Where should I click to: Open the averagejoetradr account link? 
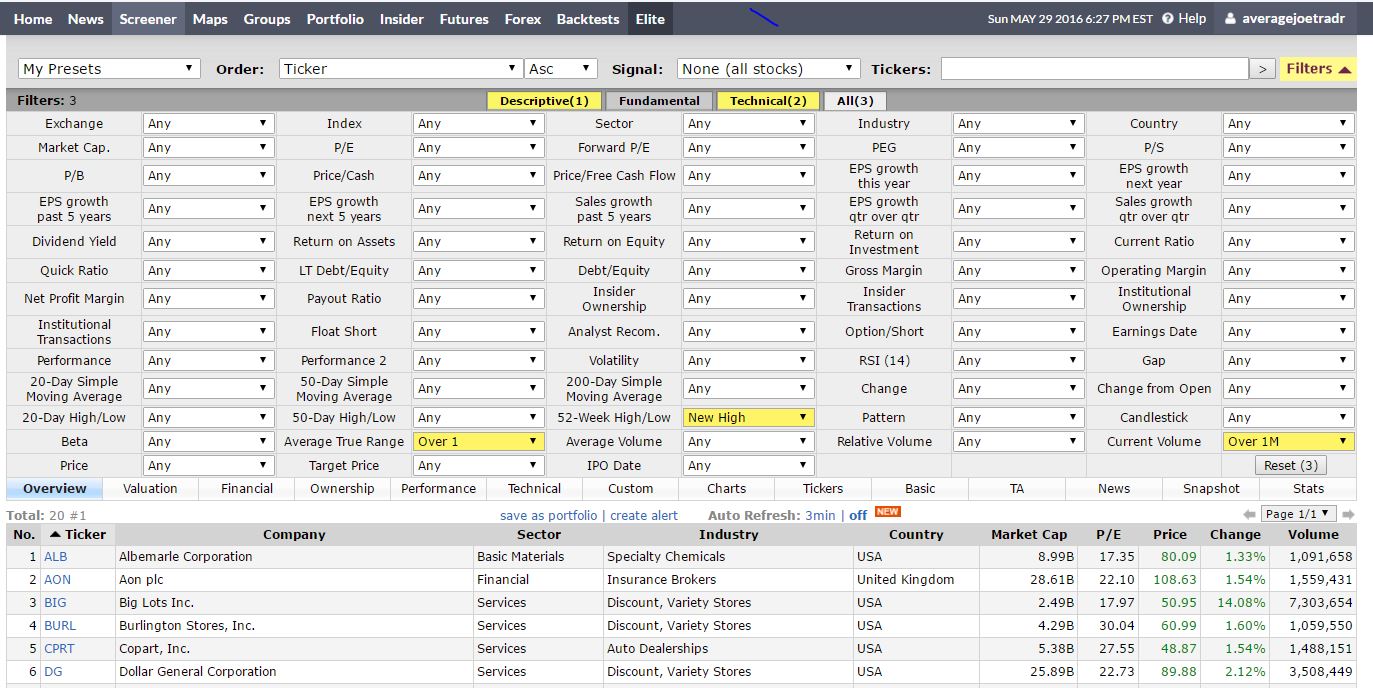1293,19
